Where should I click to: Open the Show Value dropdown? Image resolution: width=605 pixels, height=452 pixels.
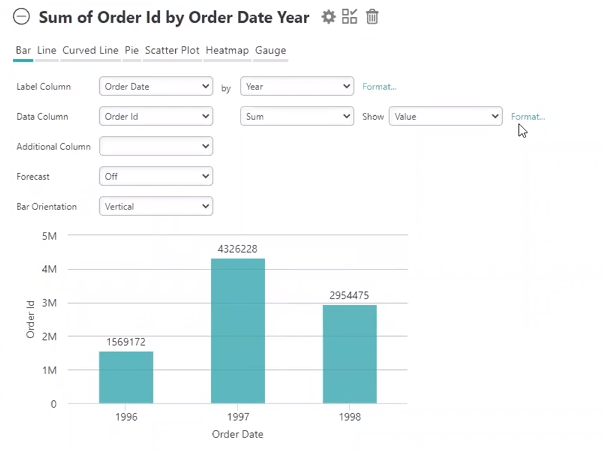(446, 117)
